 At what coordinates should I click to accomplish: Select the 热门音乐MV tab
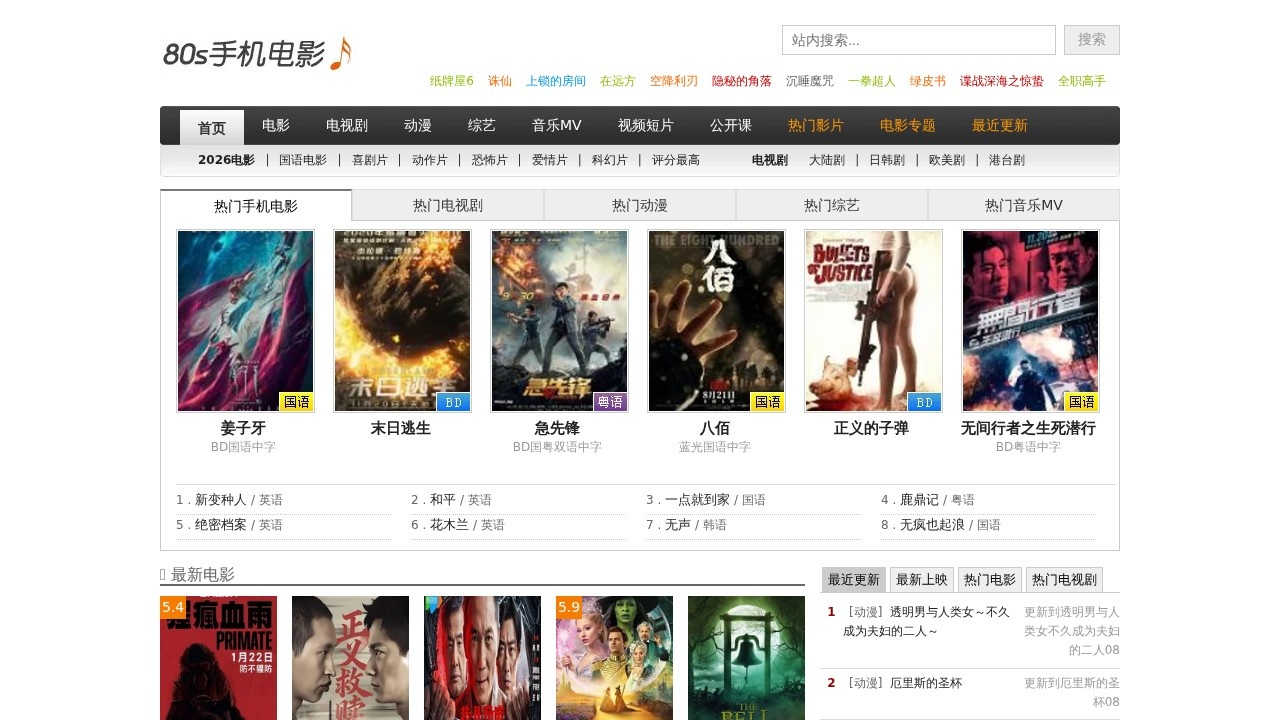(1024, 205)
